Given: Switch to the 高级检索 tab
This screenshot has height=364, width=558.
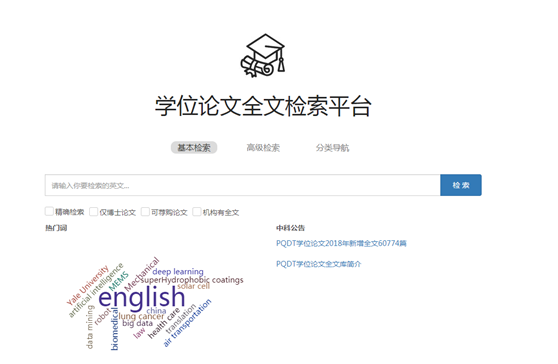Looking at the screenshot, I should pos(263,148).
